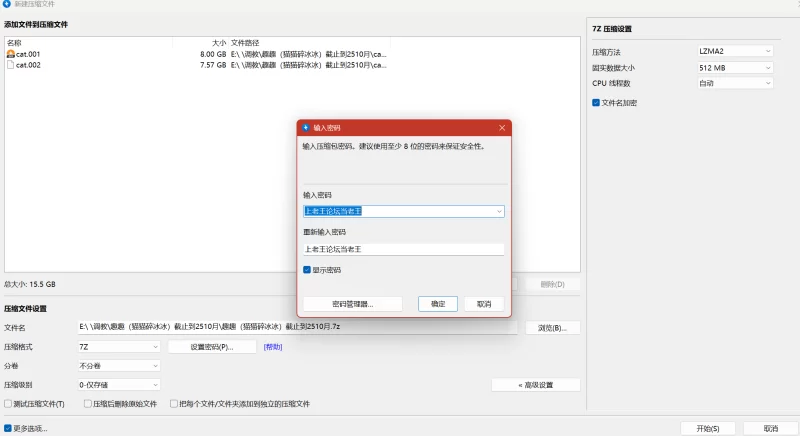The image size is (800, 436).
Task: Open the 帮助 link
Action: (x=273, y=347)
